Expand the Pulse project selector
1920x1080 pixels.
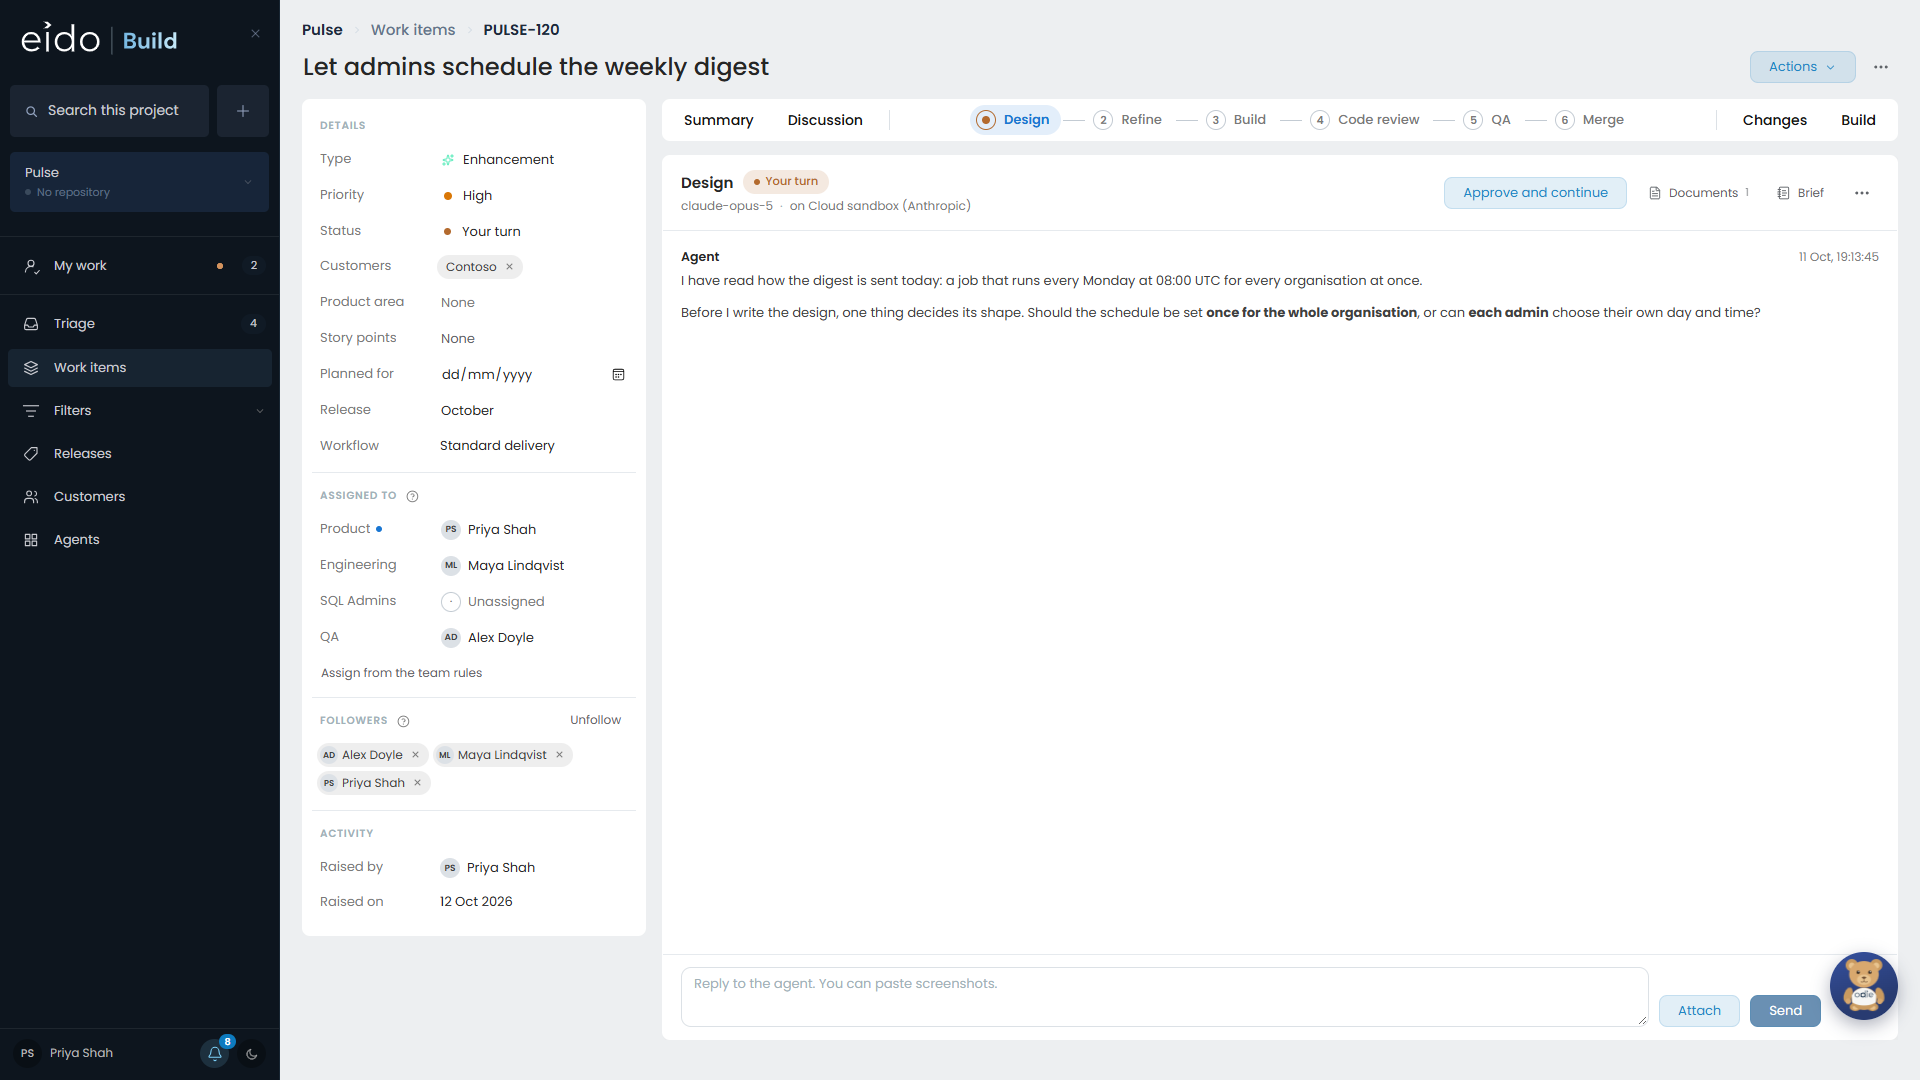coord(139,182)
